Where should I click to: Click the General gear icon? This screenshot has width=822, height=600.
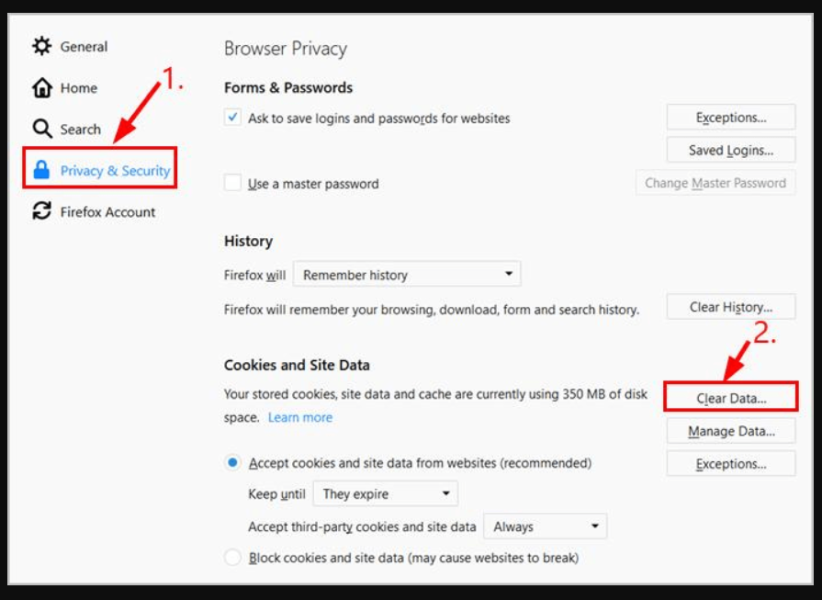[x=41, y=46]
